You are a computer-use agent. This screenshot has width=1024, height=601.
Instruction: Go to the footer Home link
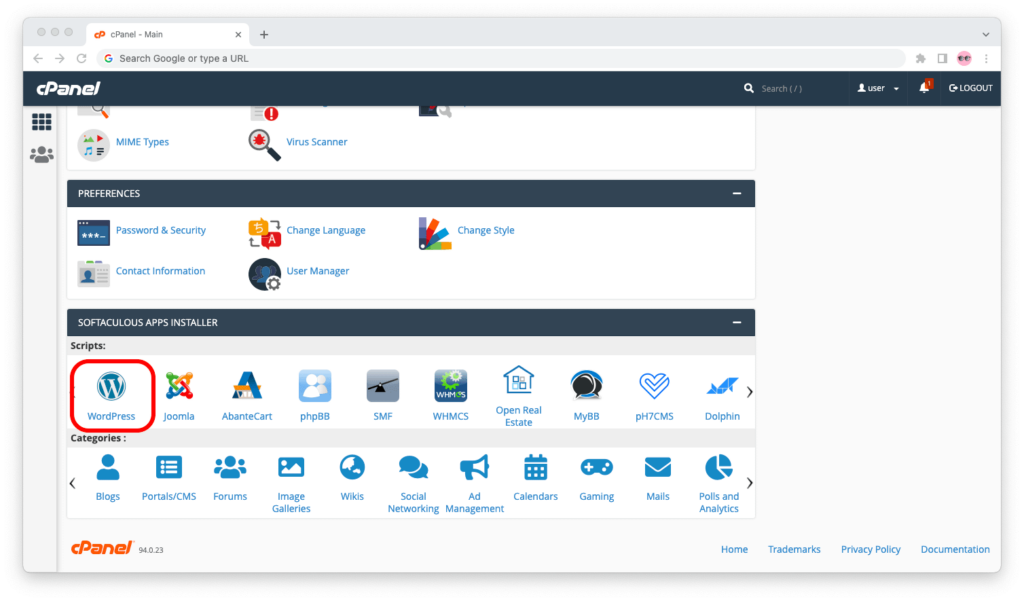pyautogui.click(x=734, y=549)
